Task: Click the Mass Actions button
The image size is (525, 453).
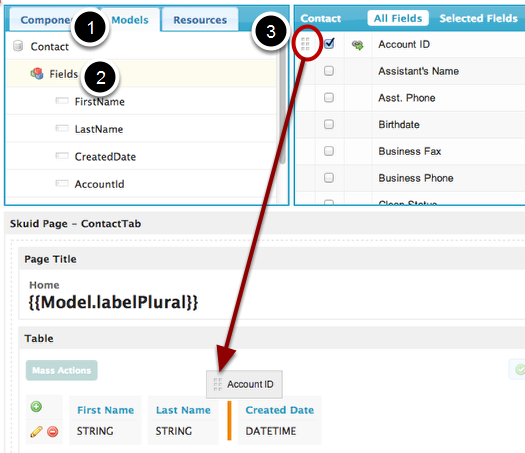Action: pyautogui.click(x=62, y=370)
